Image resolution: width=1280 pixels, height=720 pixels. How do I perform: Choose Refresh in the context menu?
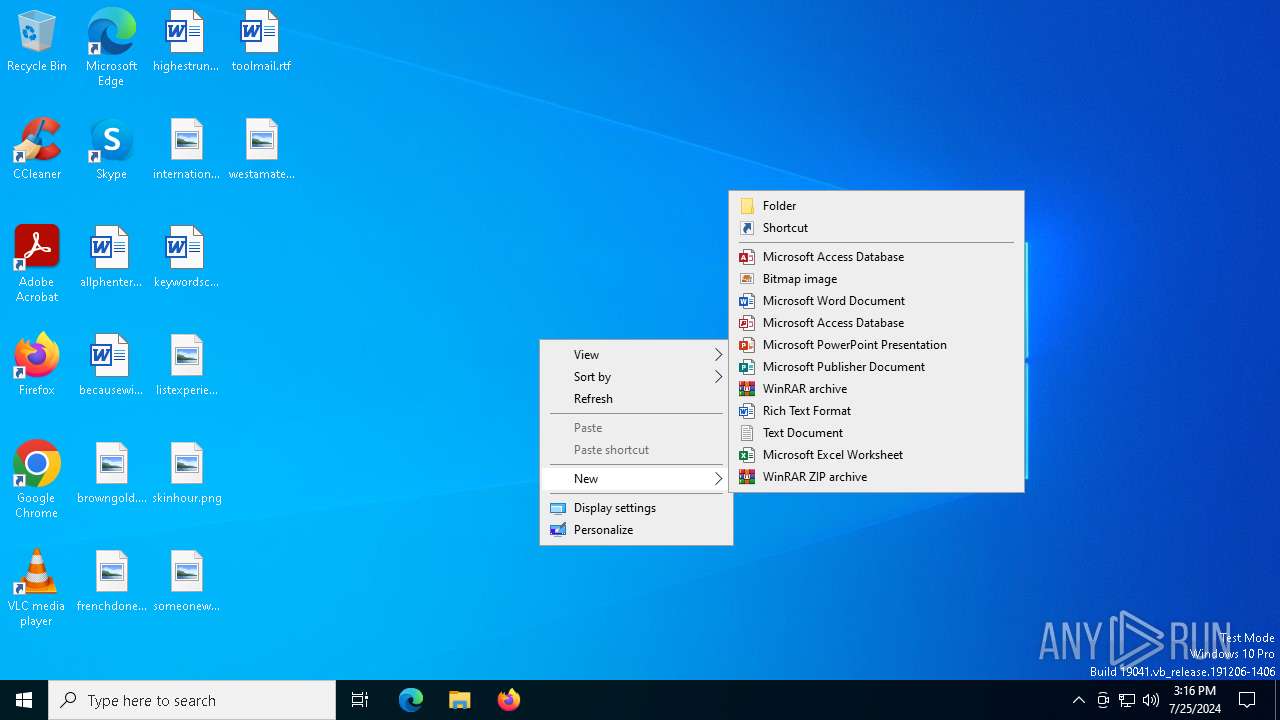click(x=636, y=399)
